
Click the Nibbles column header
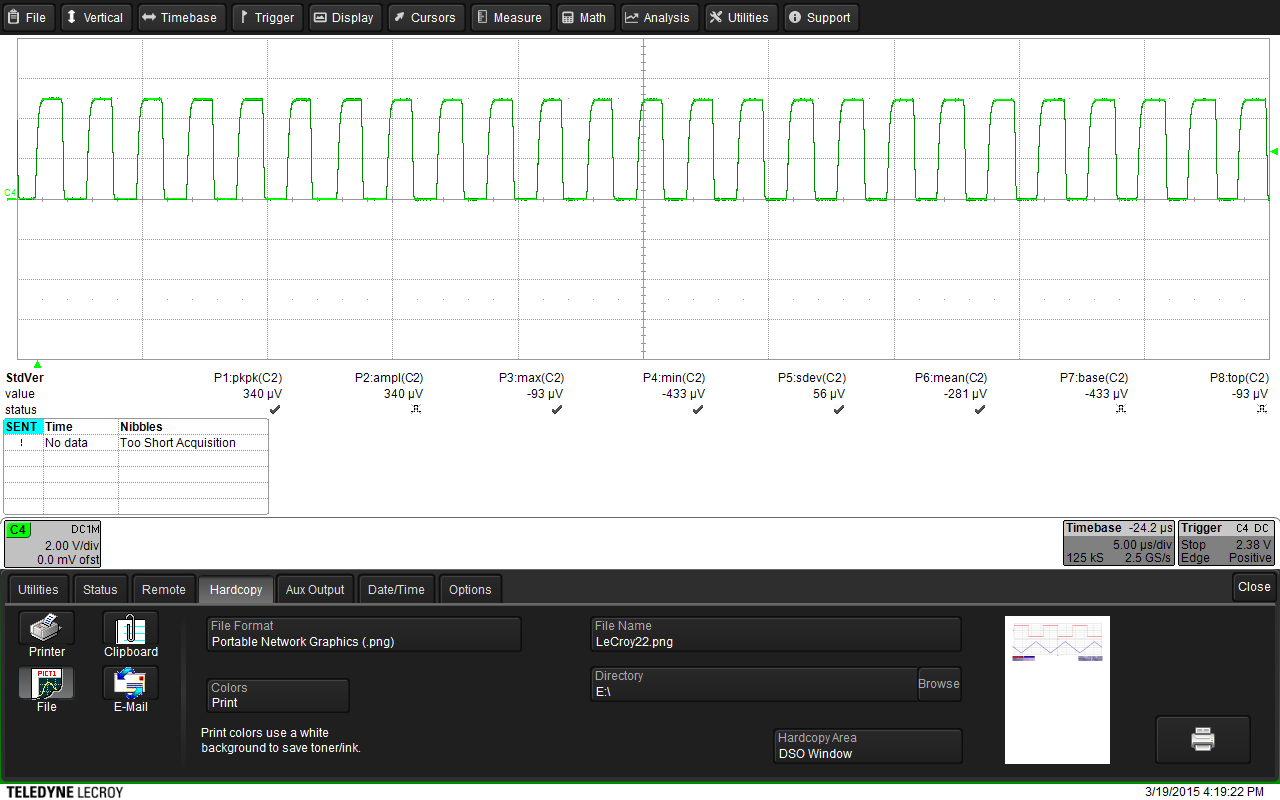pyautogui.click(x=193, y=427)
